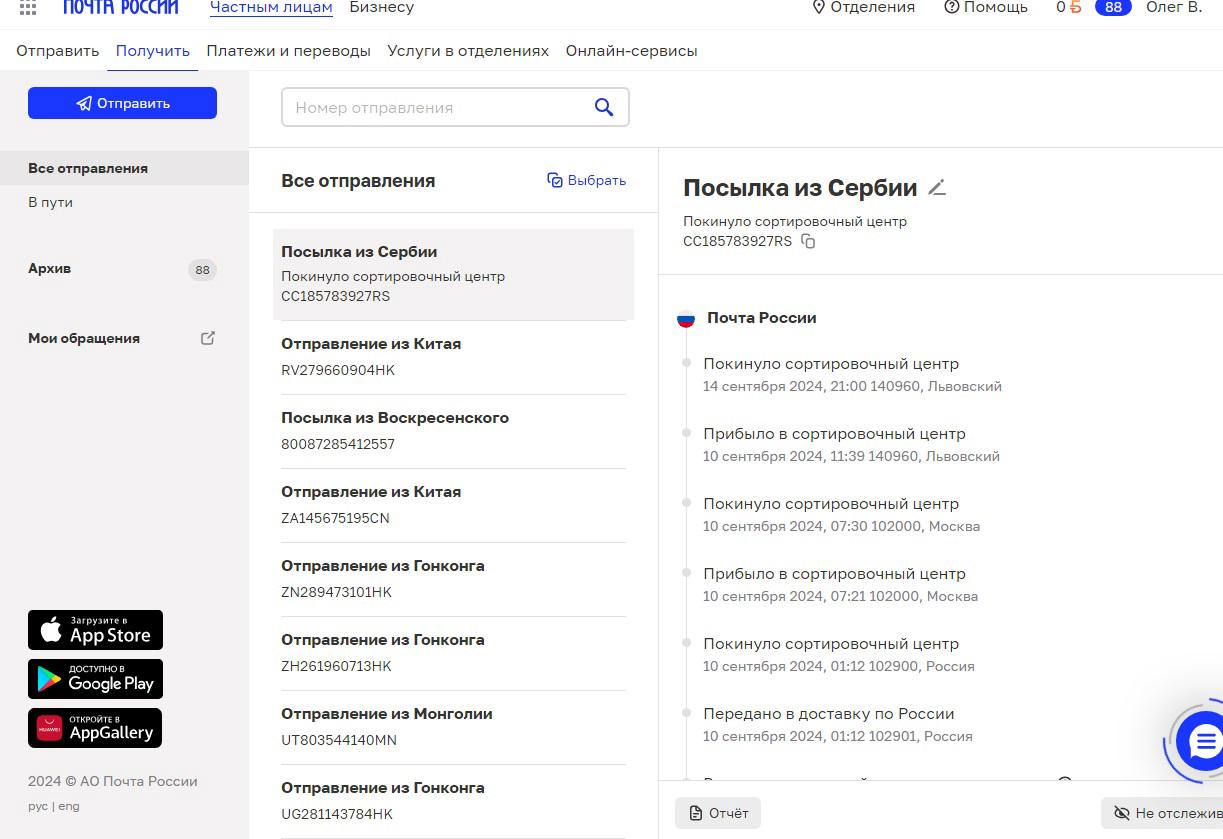This screenshot has width=1223, height=839.
Task: Open the 'Получить' tab
Action: (152, 51)
